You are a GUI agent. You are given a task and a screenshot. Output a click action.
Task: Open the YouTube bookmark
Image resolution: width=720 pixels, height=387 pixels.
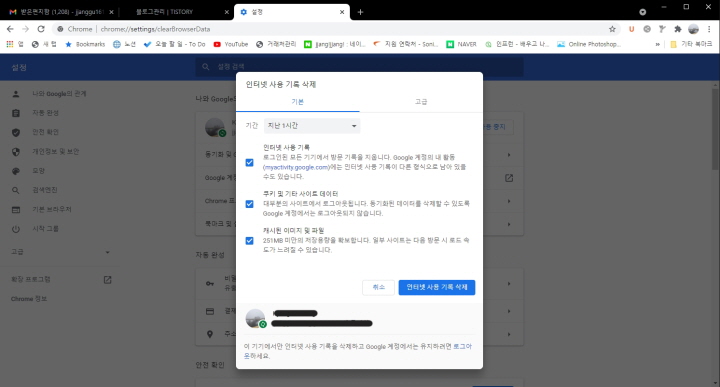coord(231,44)
